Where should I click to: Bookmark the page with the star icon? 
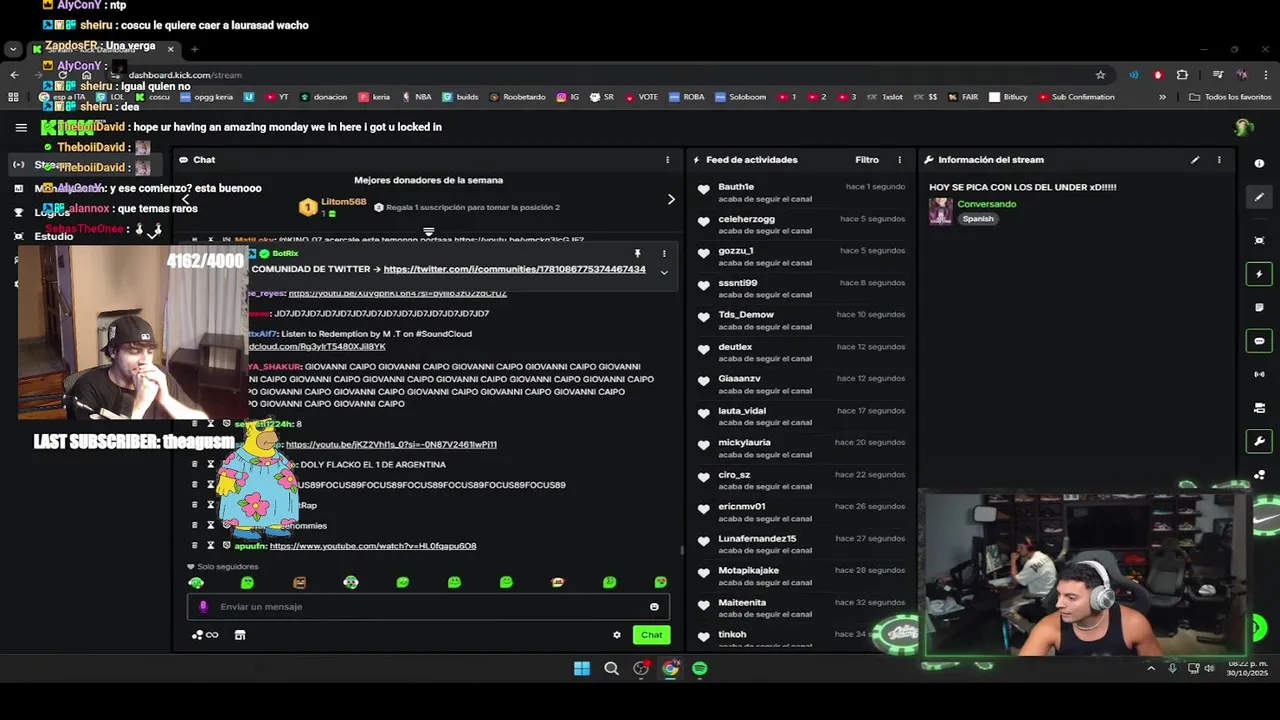click(1100, 75)
